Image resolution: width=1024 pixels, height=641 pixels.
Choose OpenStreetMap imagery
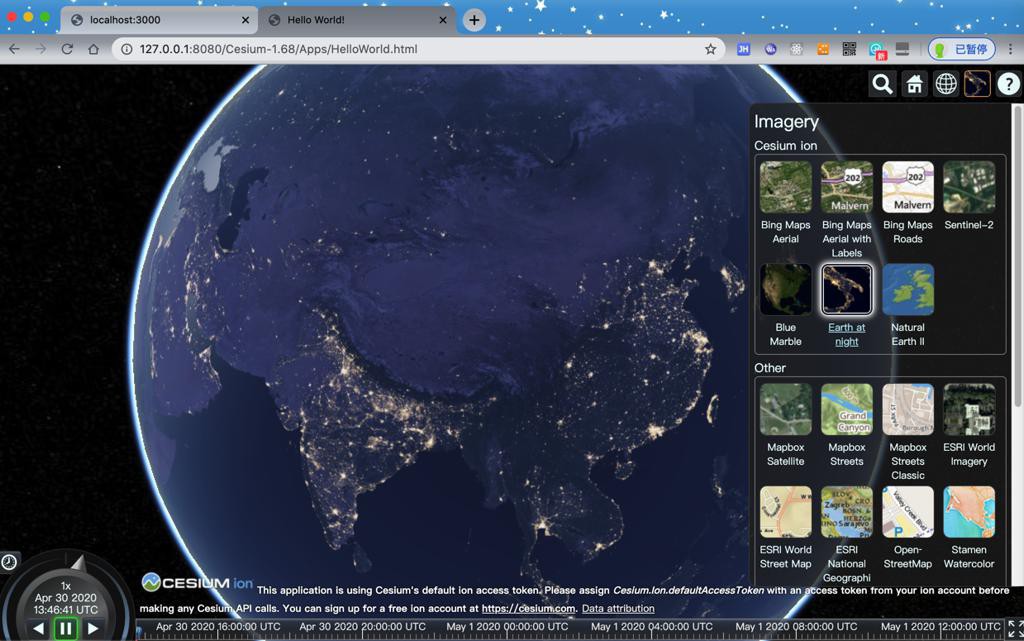click(908, 512)
